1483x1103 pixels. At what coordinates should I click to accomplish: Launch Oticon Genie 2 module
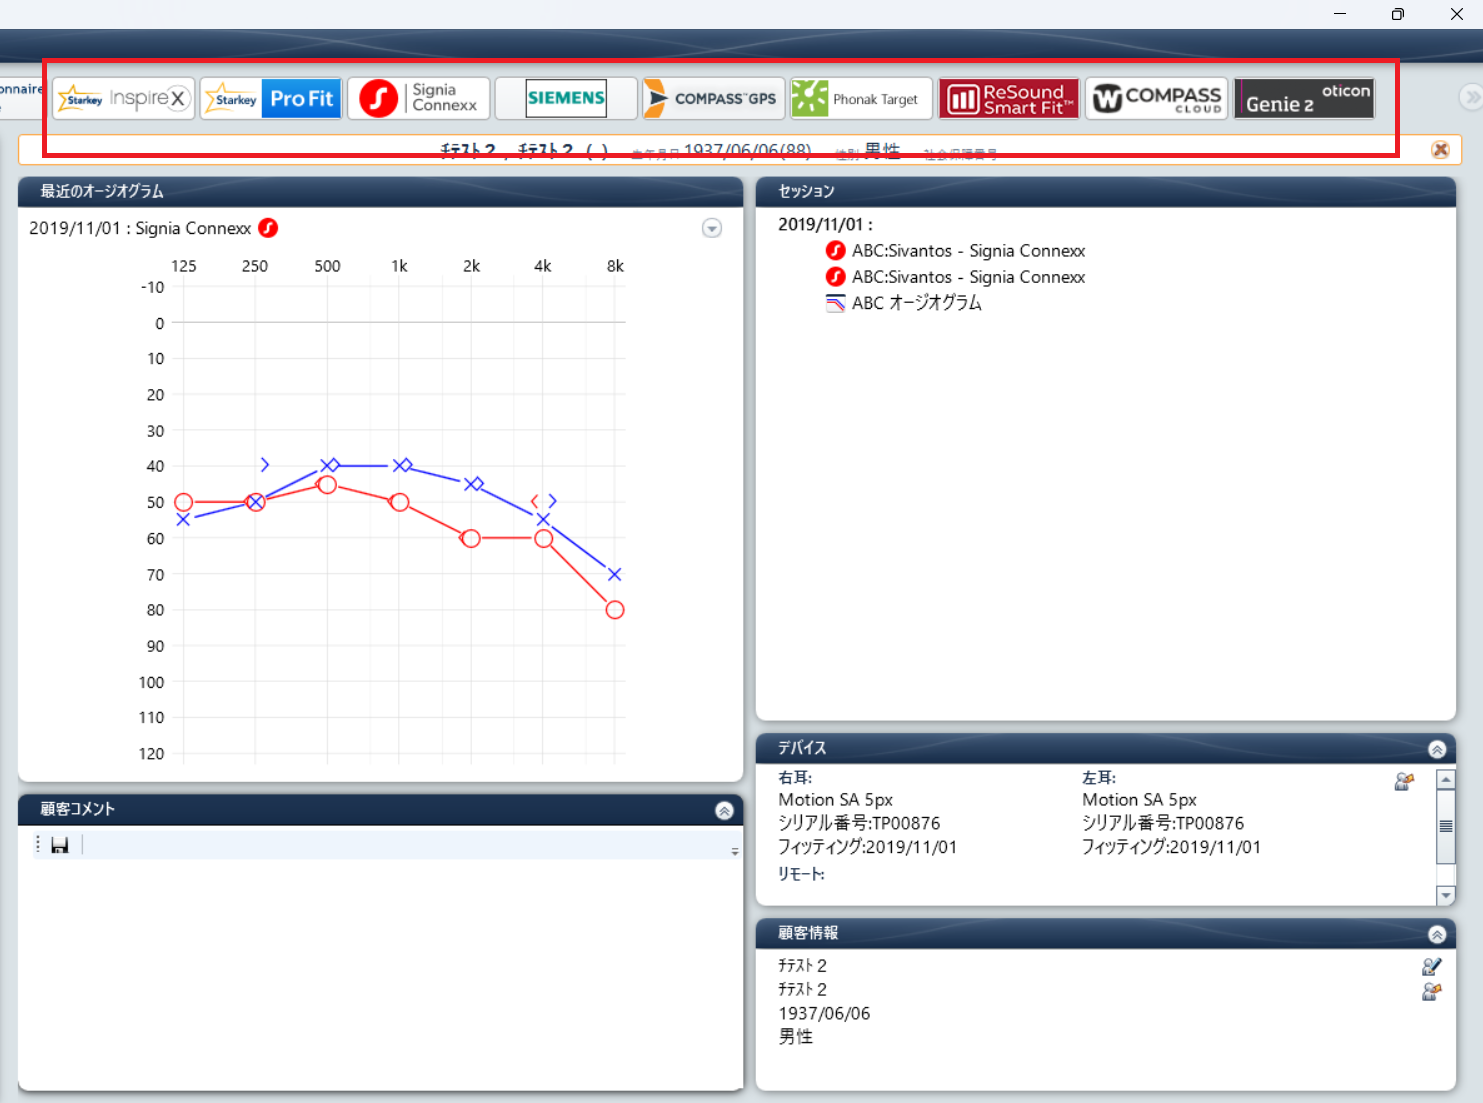tap(1304, 98)
